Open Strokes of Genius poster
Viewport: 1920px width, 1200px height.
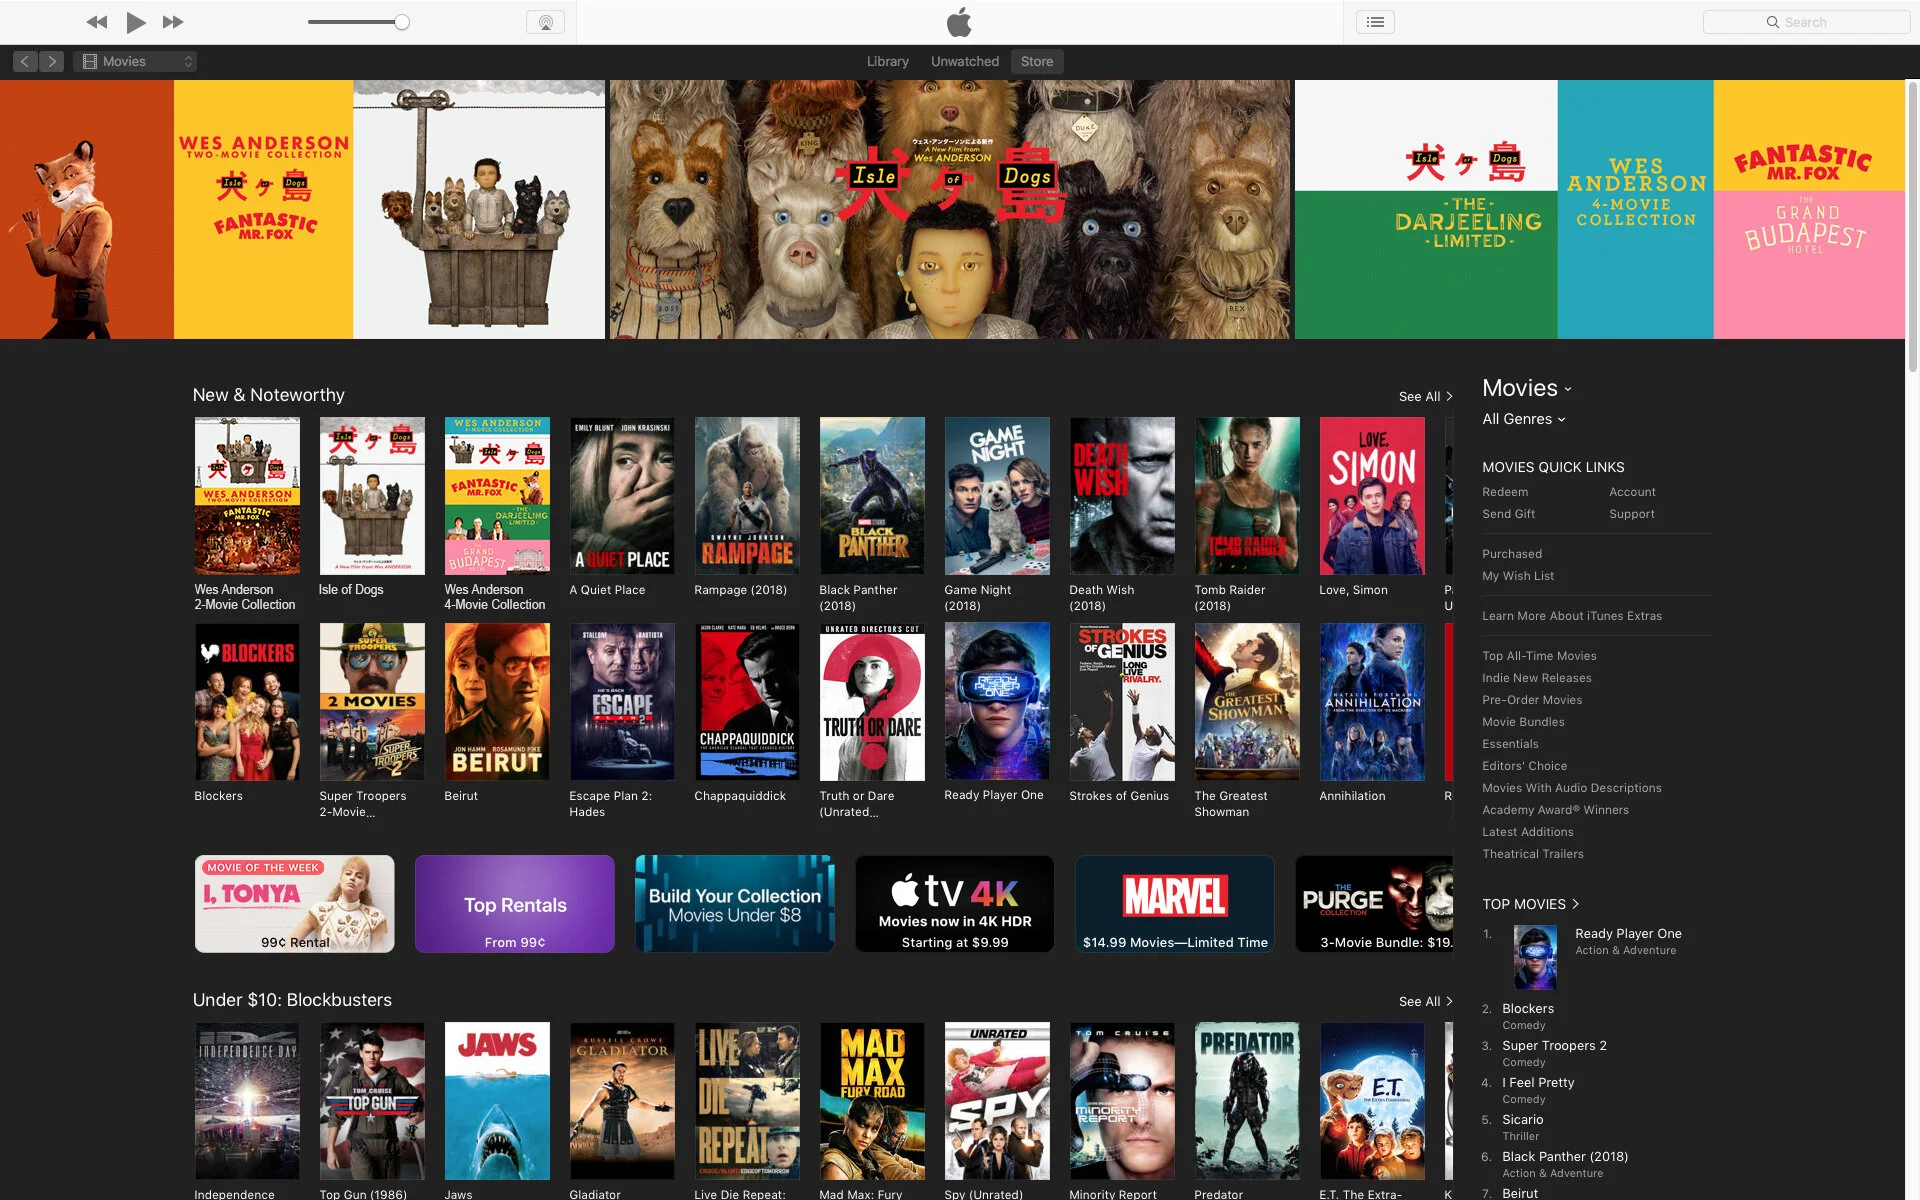point(1122,702)
